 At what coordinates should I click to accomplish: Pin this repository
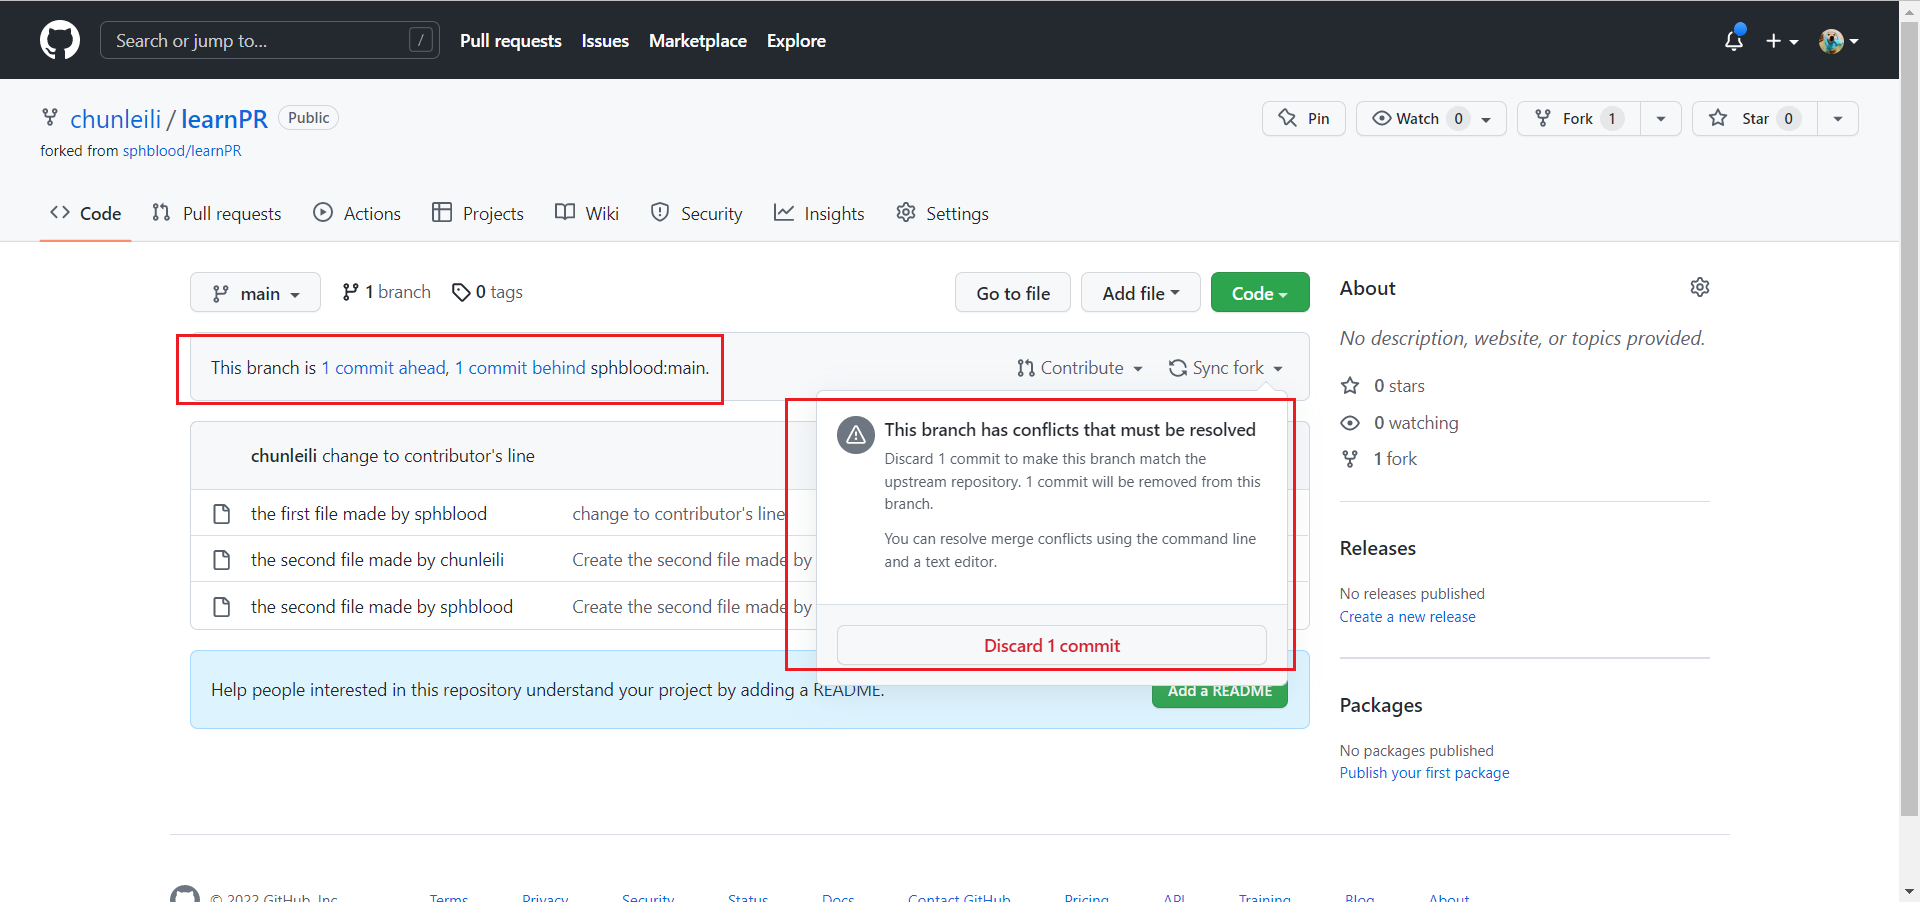1304,118
